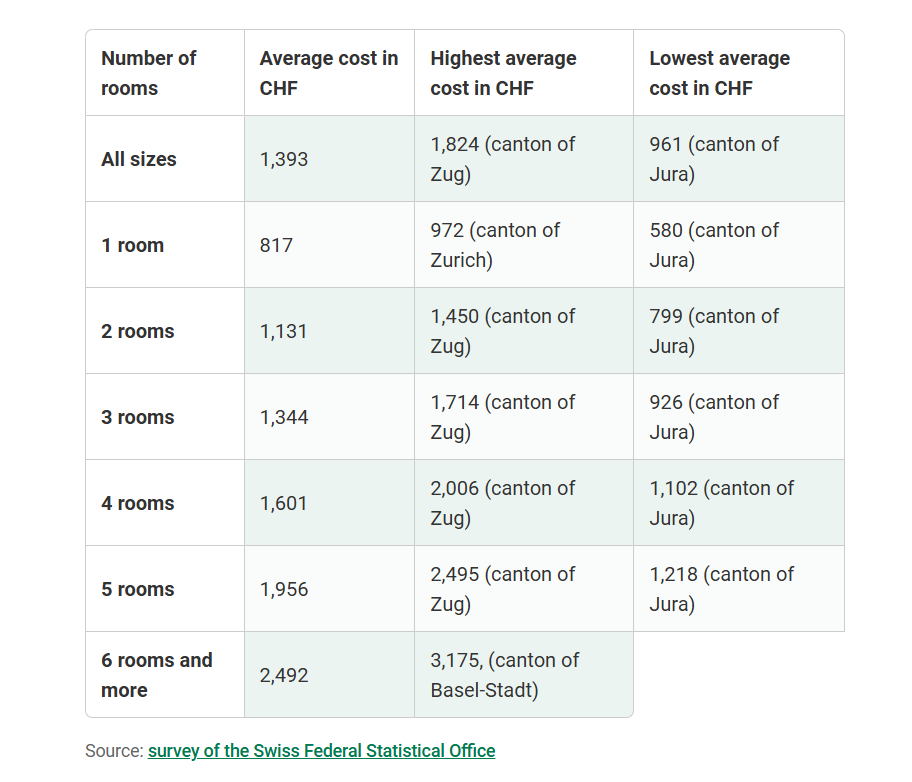Click the 2,492 average cost cell
The width and height of the screenshot is (912, 782).
coord(284,675)
